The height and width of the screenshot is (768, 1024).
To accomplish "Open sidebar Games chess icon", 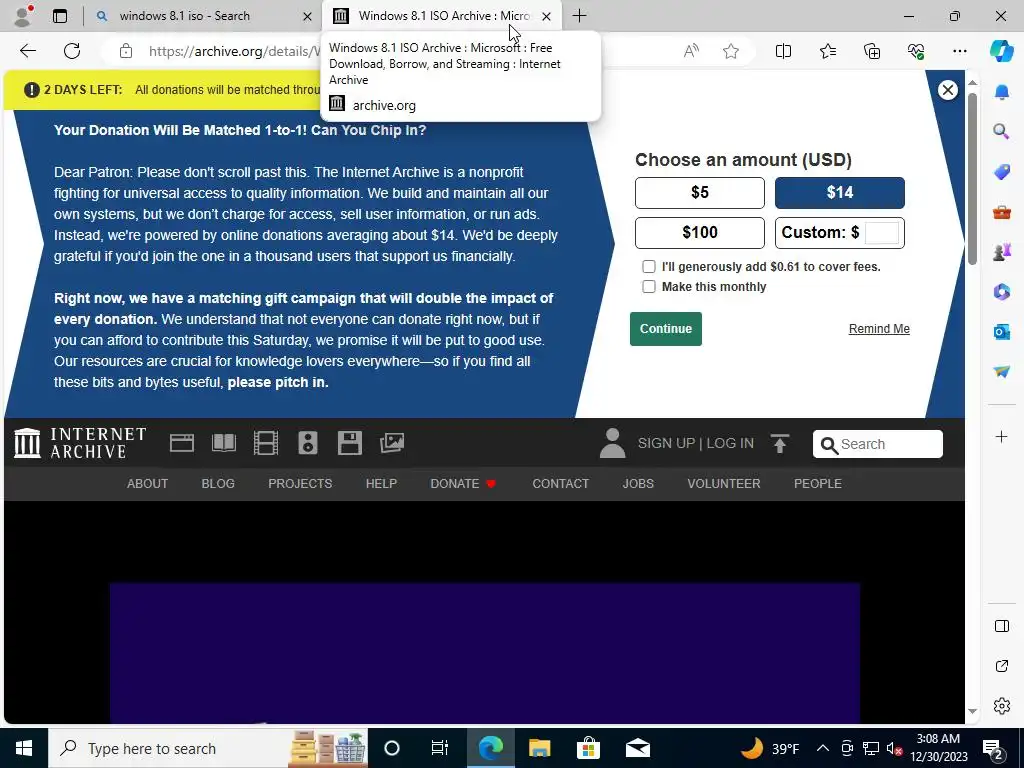I will point(1001,251).
